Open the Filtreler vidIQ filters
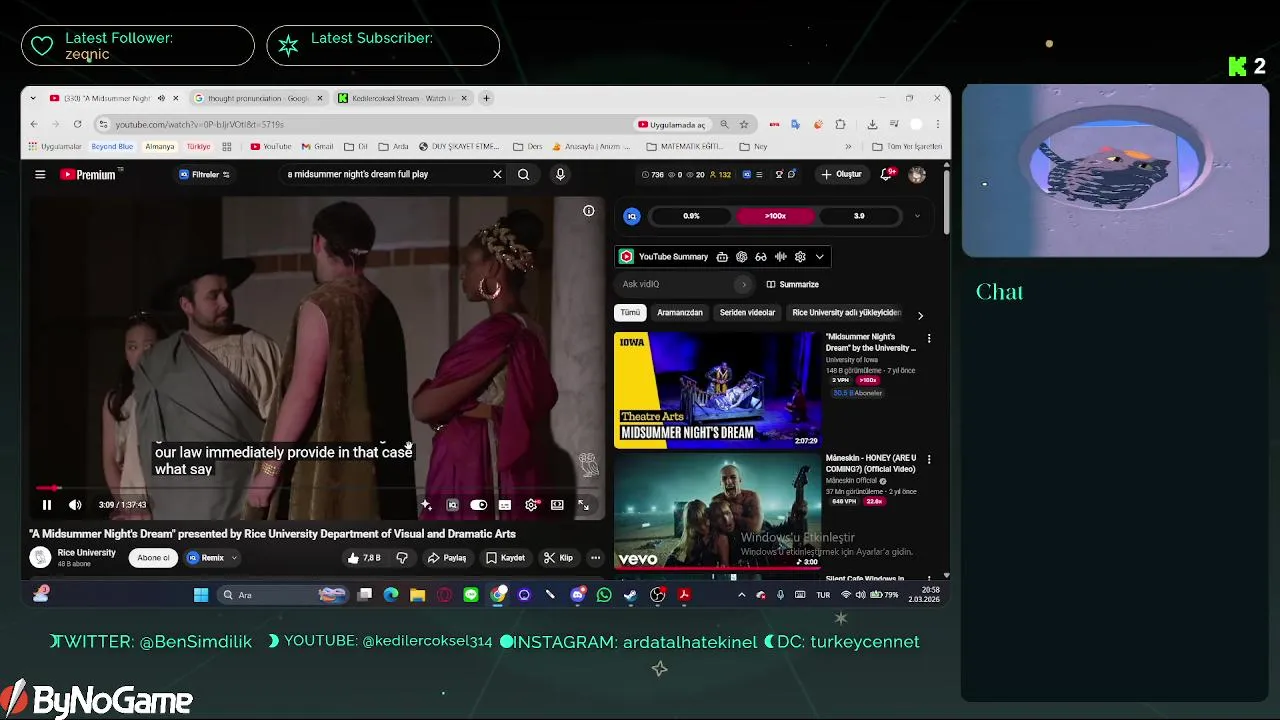Viewport: 1280px width, 720px height. click(x=204, y=174)
